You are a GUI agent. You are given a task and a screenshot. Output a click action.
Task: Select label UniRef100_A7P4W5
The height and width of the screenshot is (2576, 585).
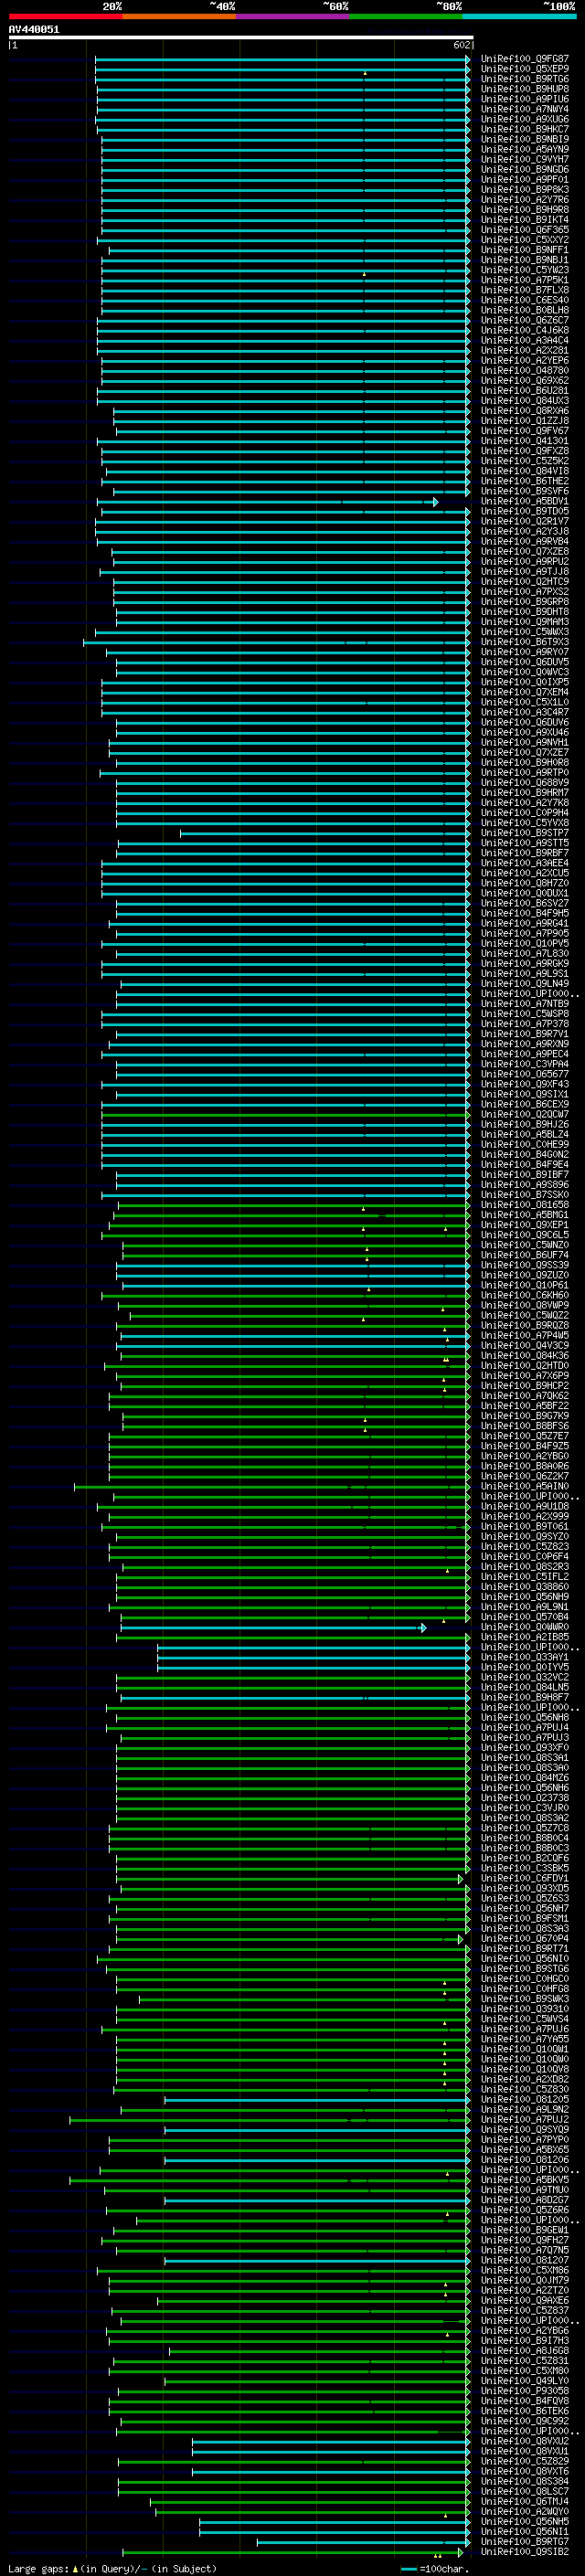[x=525, y=1336]
